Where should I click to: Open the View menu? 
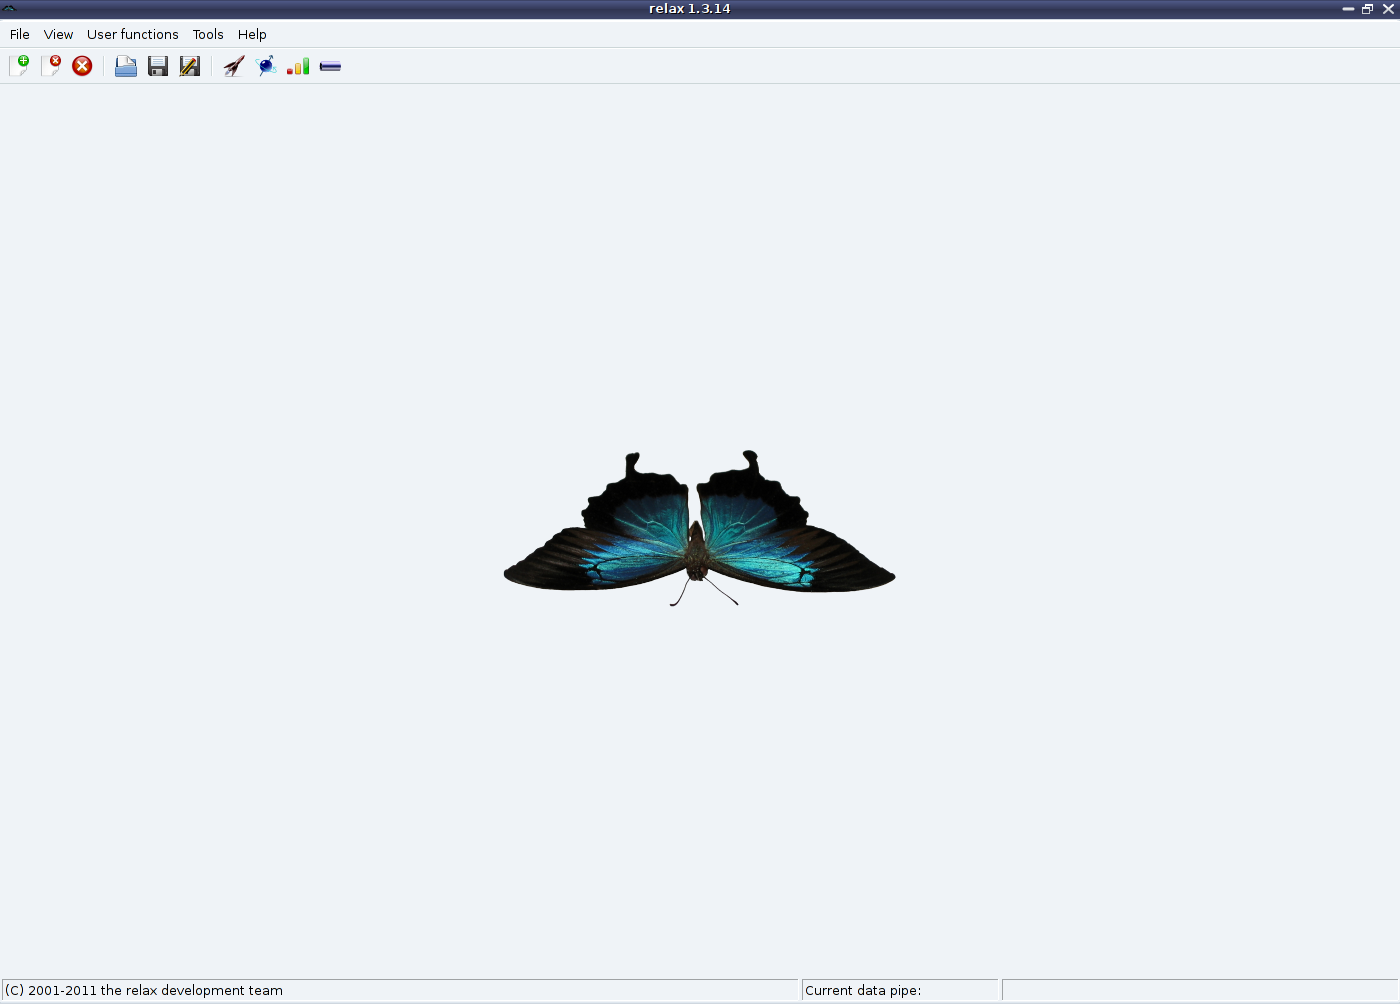[58, 34]
